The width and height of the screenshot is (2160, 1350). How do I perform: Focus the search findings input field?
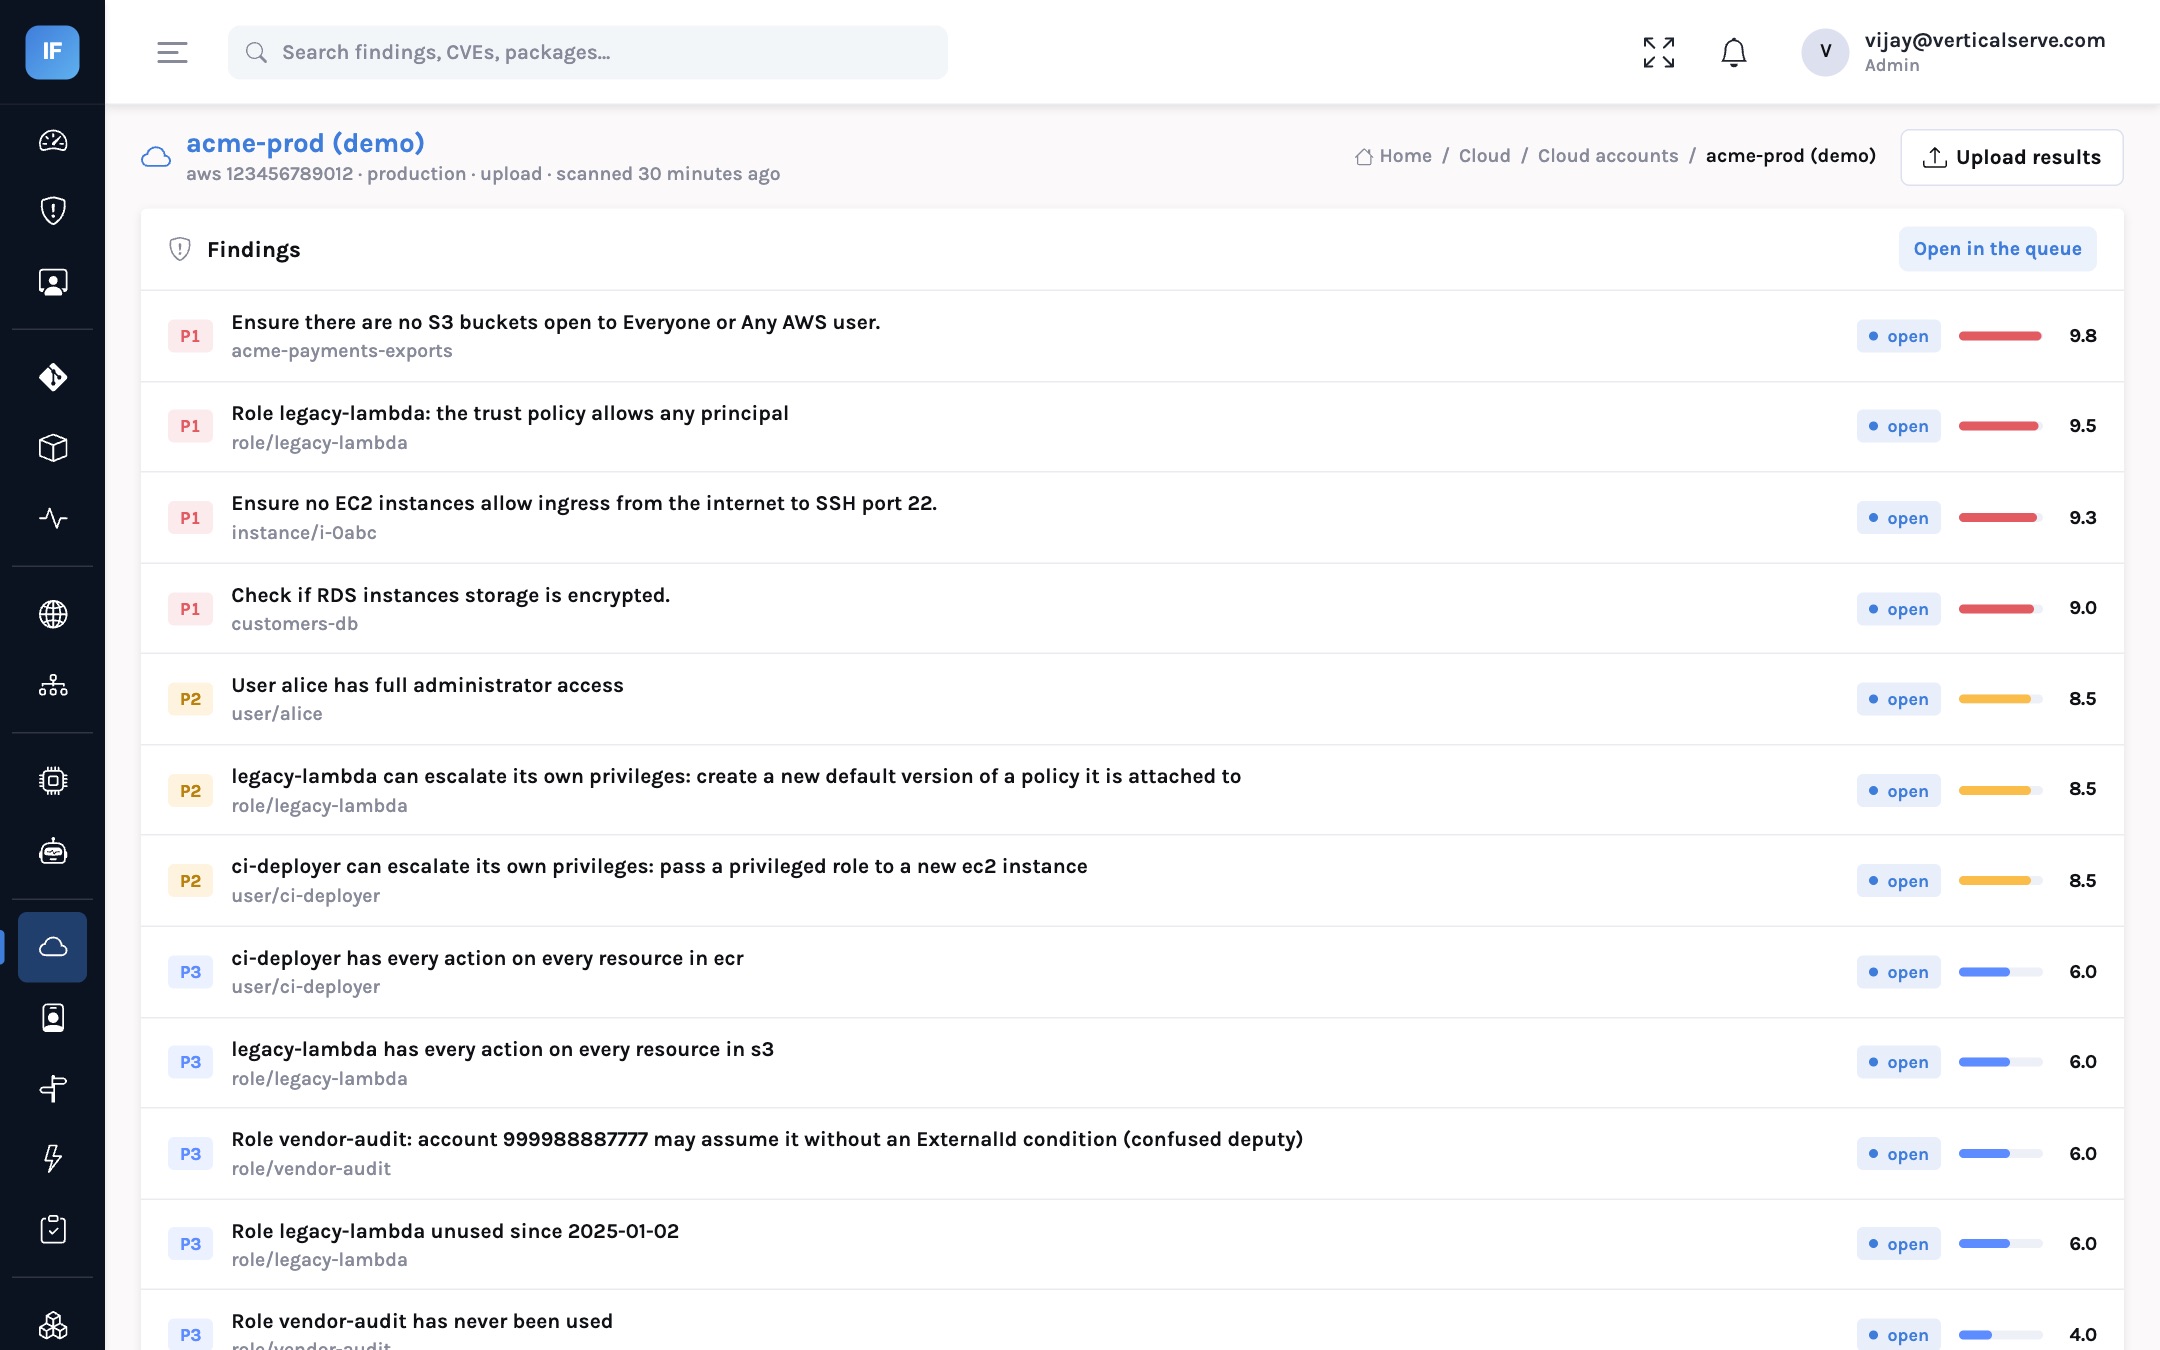tap(588, 52)
